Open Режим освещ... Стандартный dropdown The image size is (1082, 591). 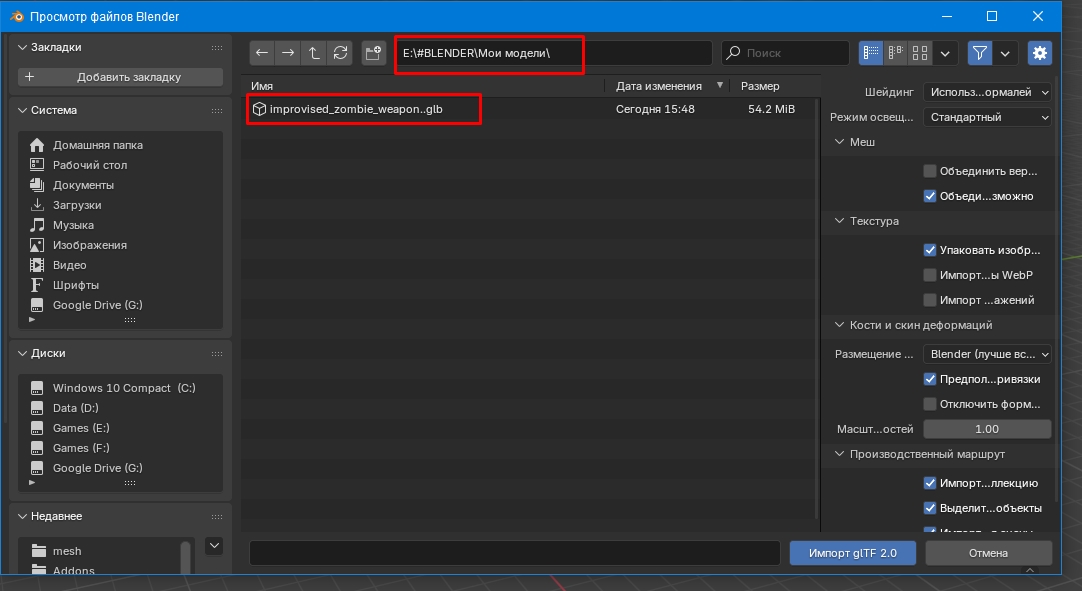[x=987, y=117]
